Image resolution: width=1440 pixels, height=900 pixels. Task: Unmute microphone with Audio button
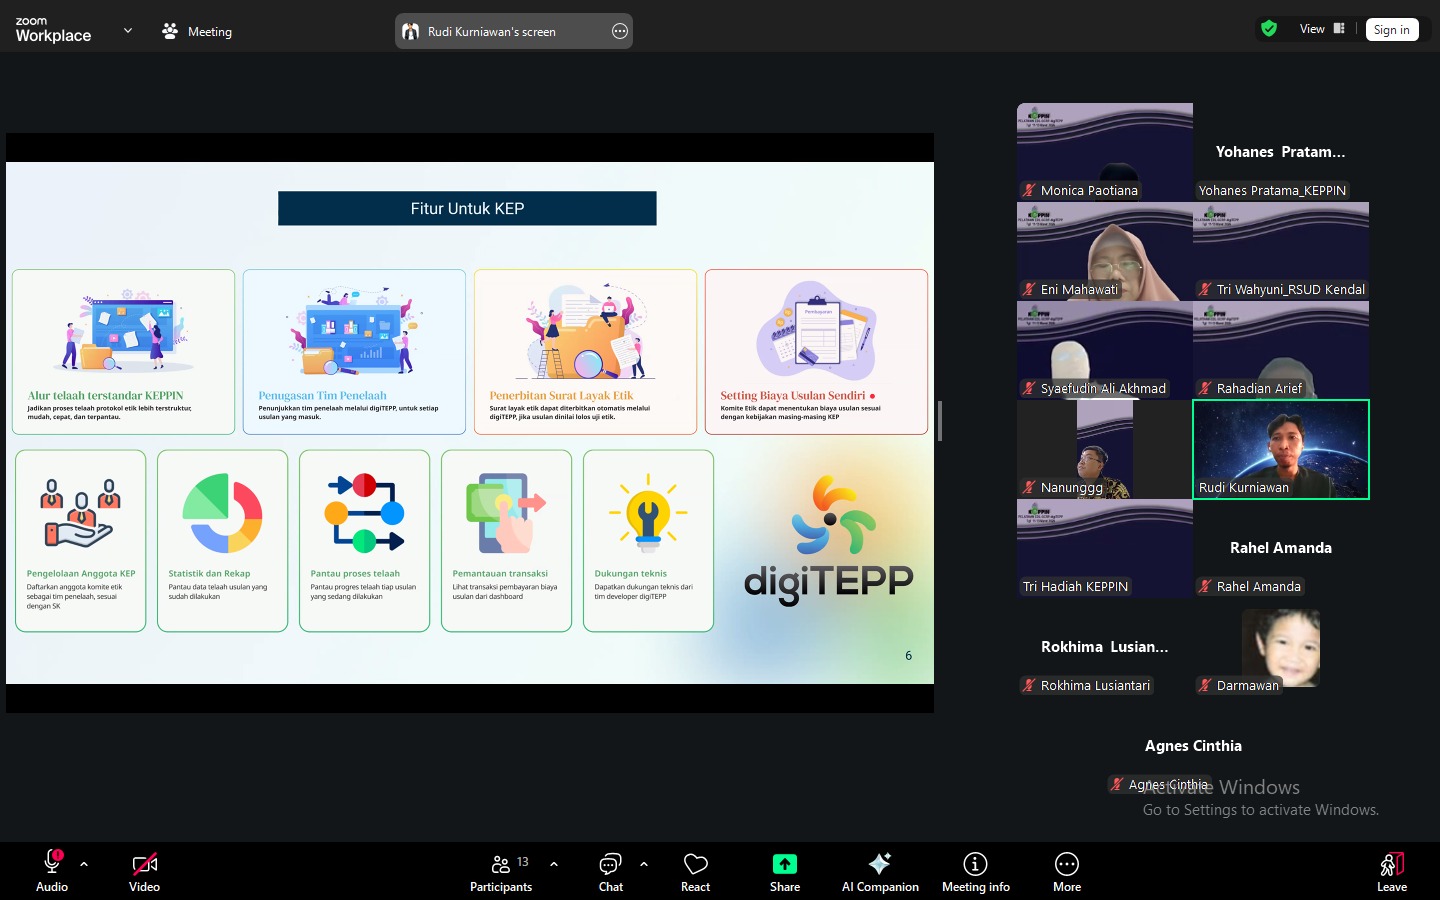[52, 871]
